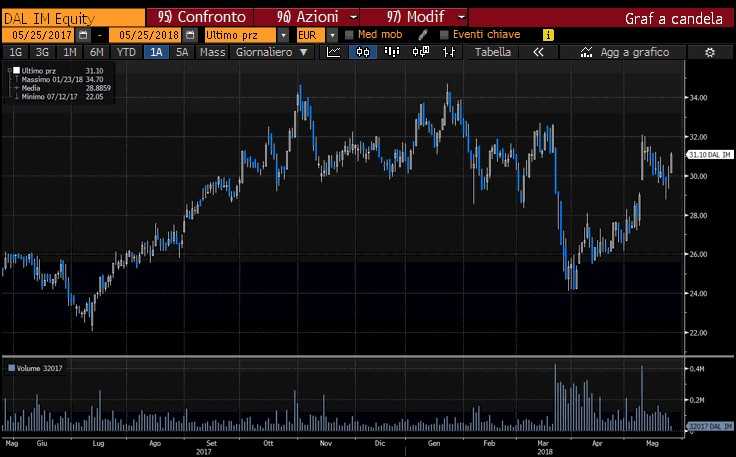Select the candlestick chart type icon
This screenshot has height=457, width=736.
tap(363, 52)
